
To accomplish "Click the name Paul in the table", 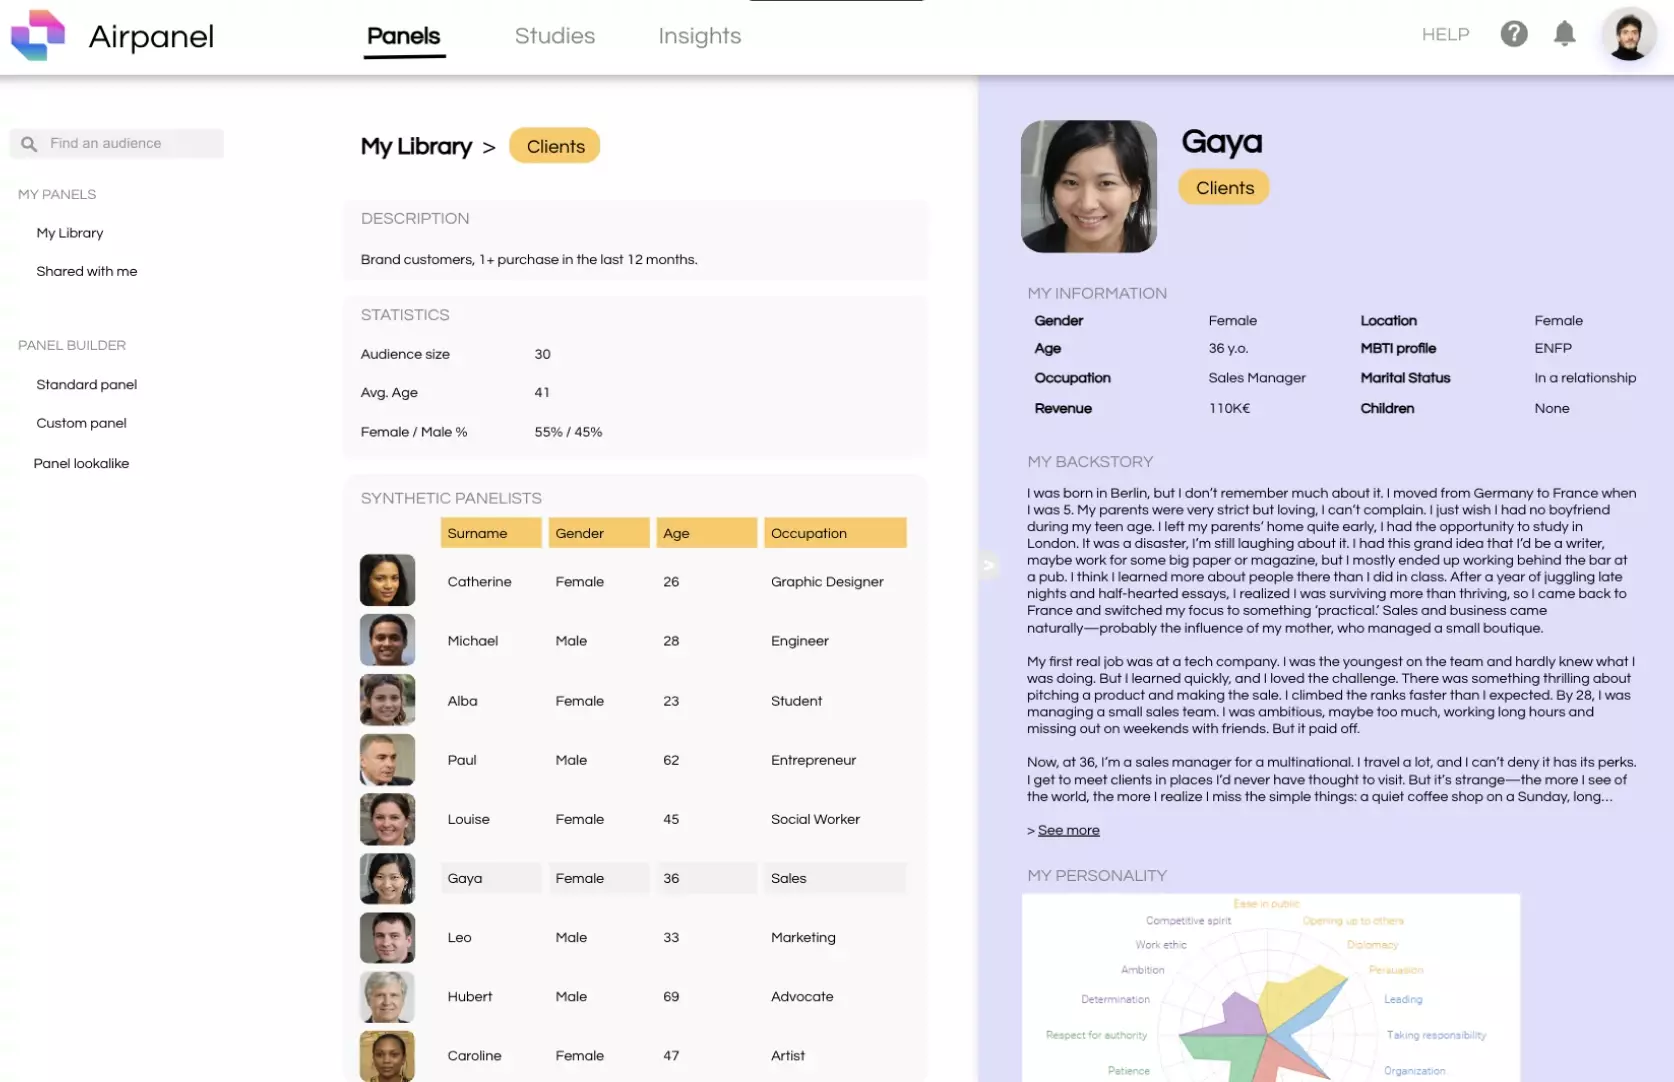I will (462, 760).
